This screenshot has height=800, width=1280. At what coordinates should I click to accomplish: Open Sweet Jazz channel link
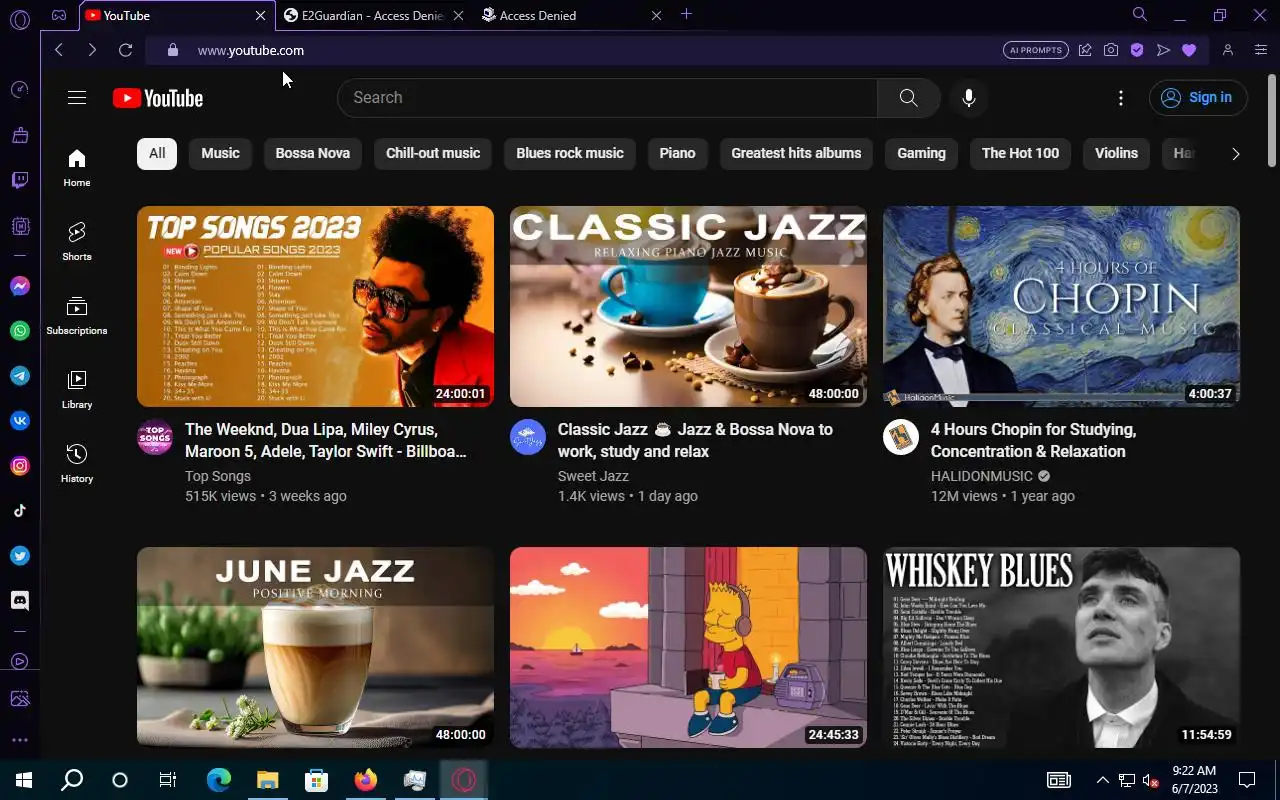593,476
